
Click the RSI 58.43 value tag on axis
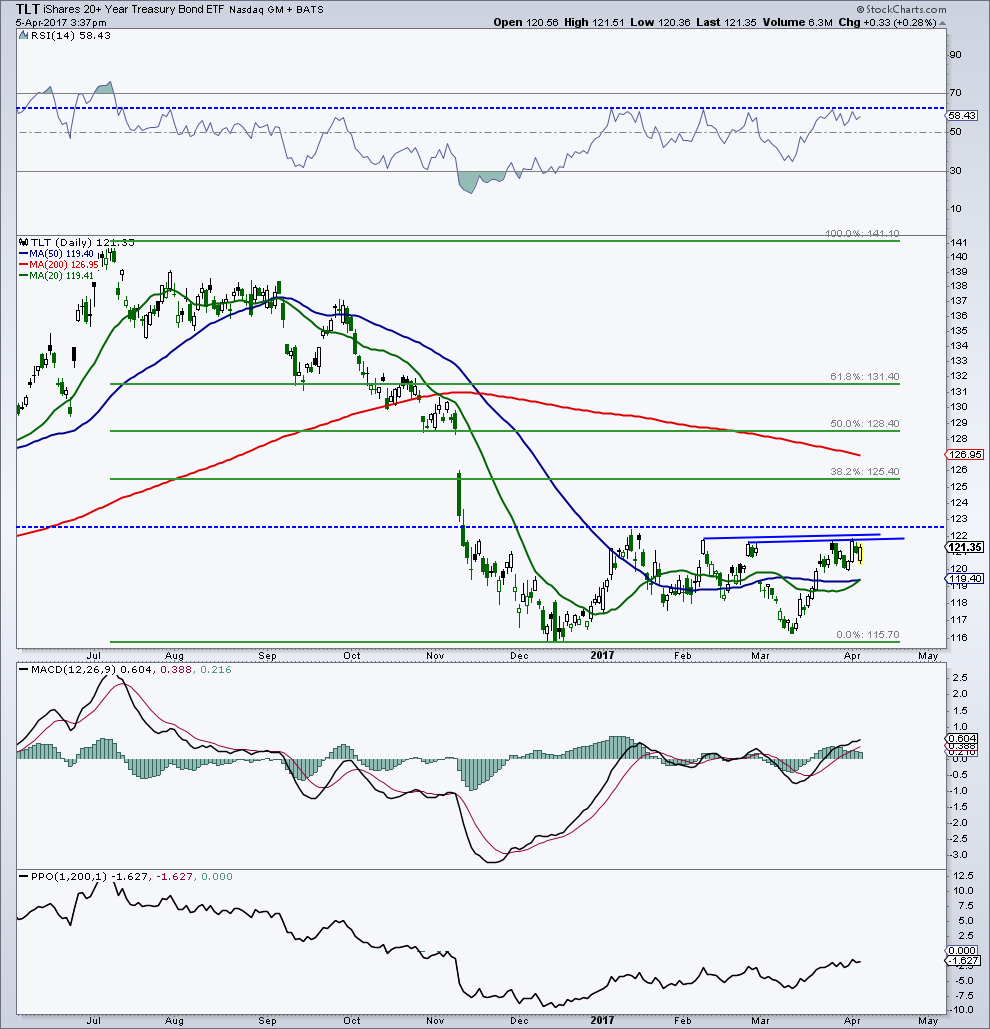962,116
